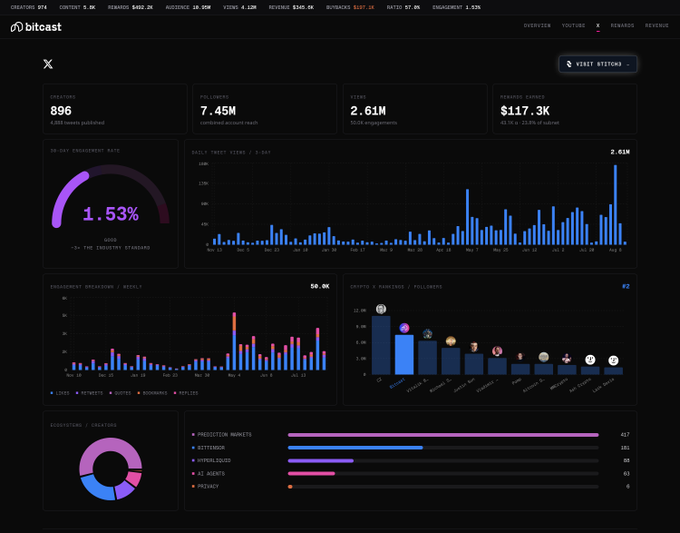Click the highlighted Bitcast bar in rankings
The image size is (680, 533).
(404, 355)
